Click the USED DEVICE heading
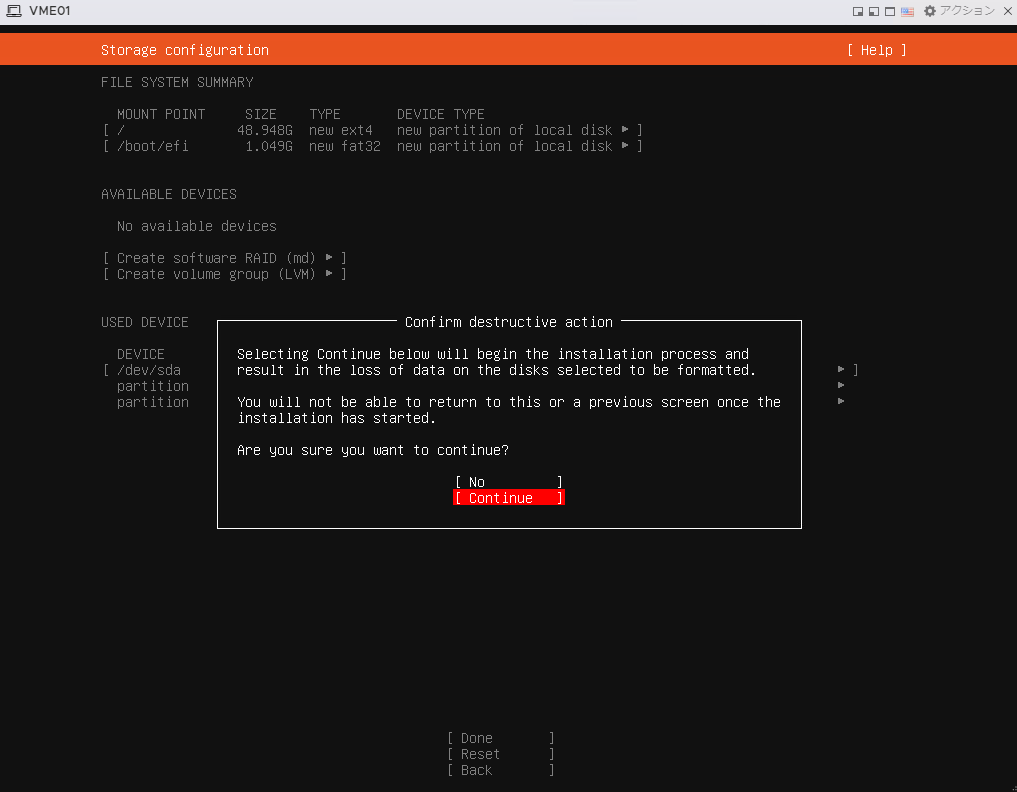The height and width of the screenshot is (792, 1017). click(x=145, y=322)
